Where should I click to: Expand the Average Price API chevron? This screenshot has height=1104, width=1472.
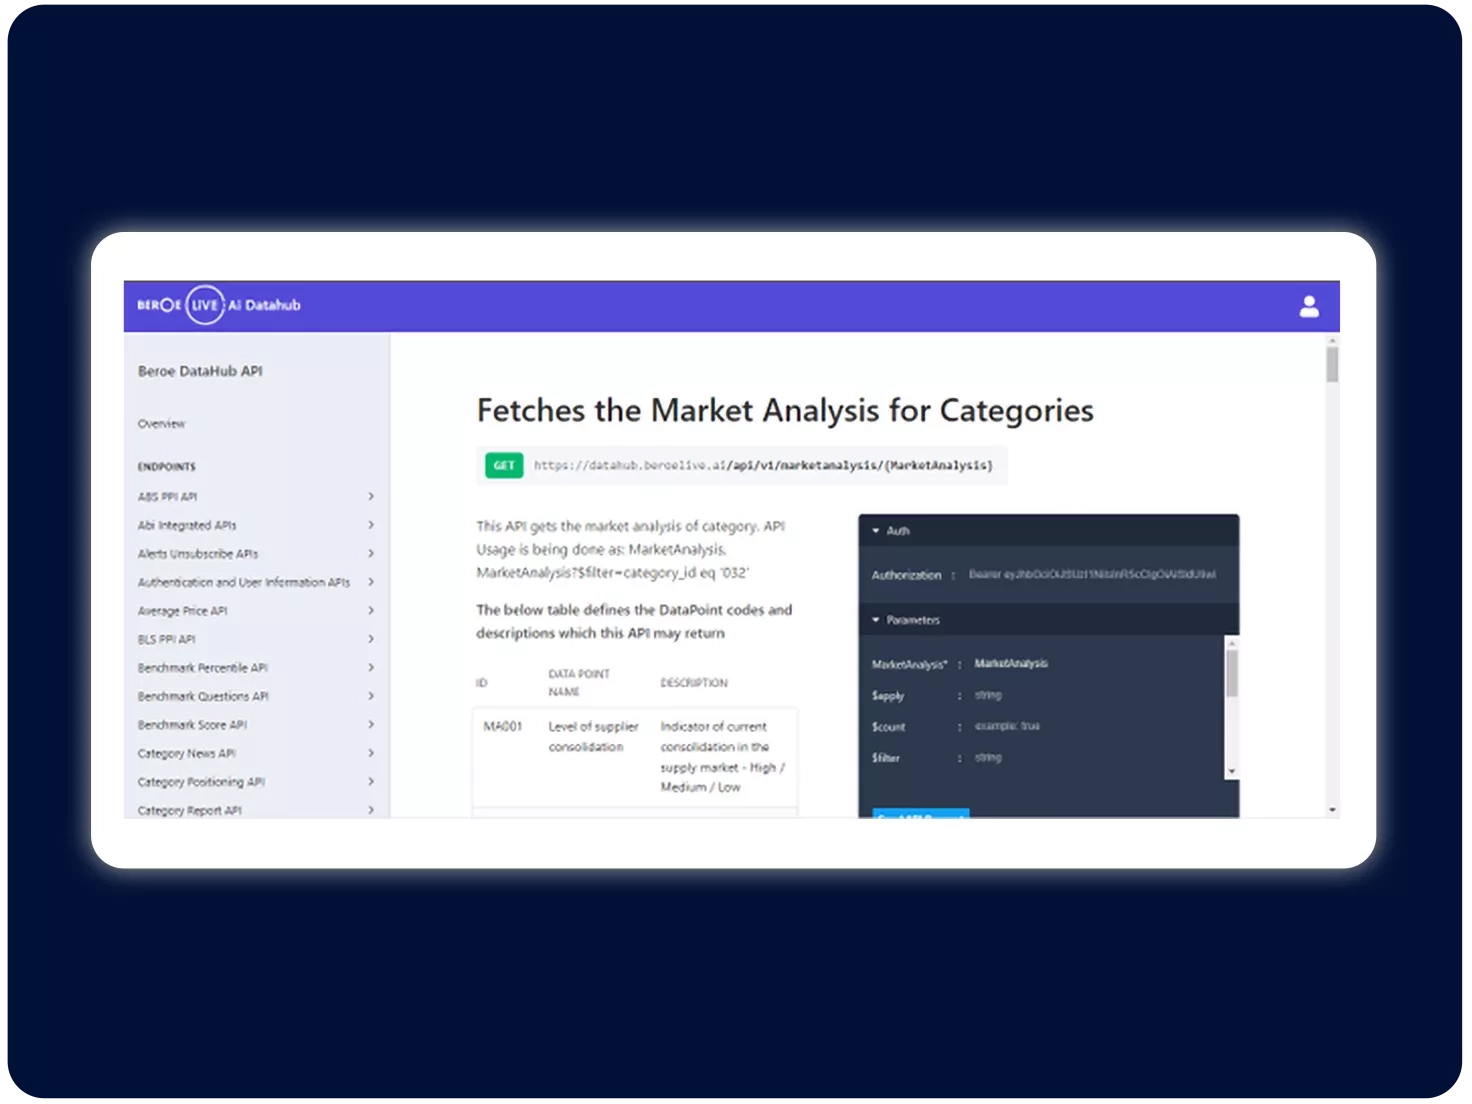371,610
